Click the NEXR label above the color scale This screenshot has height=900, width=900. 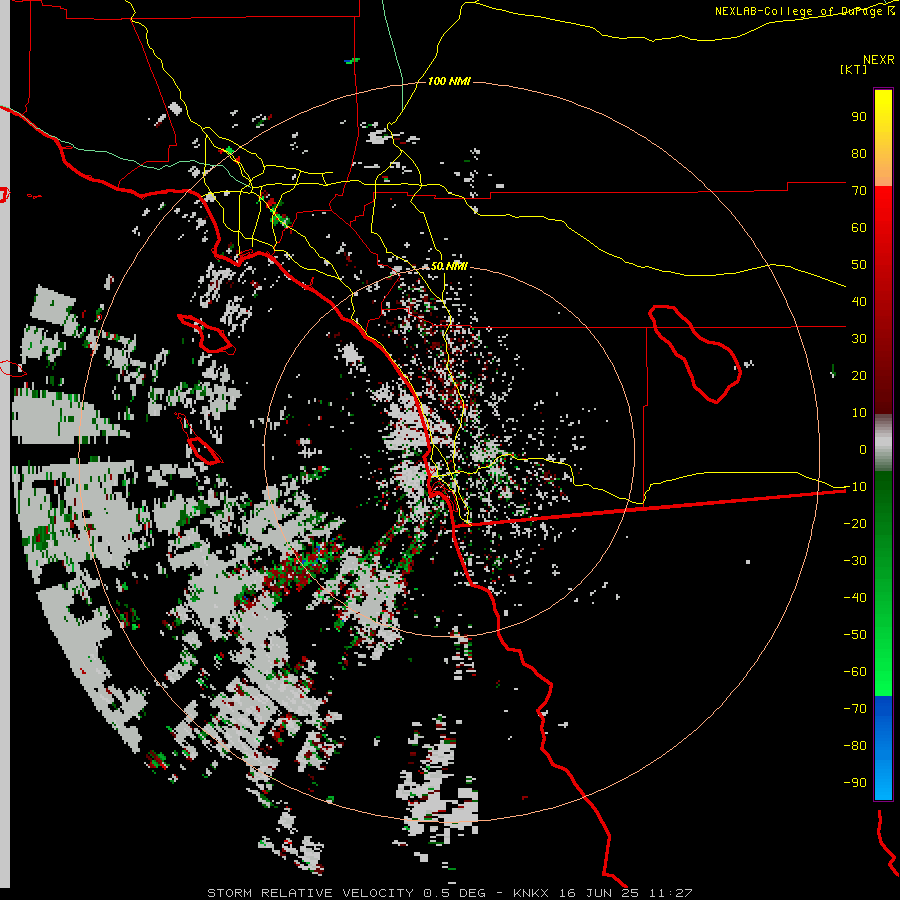(x=879, y=60)
